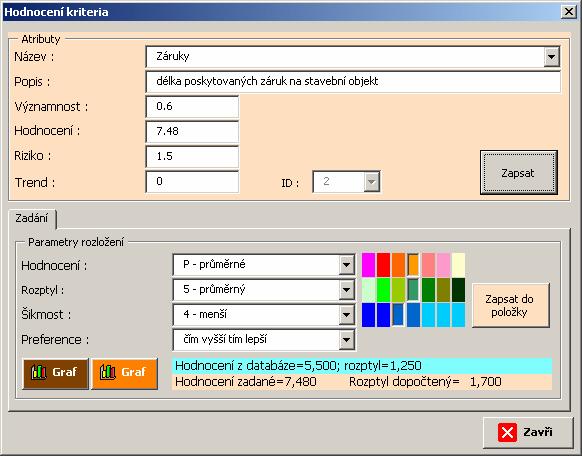Open the Název dropdown showing Záruky
Viewport: 582px width, 456px height.
[x=552, y=57]
